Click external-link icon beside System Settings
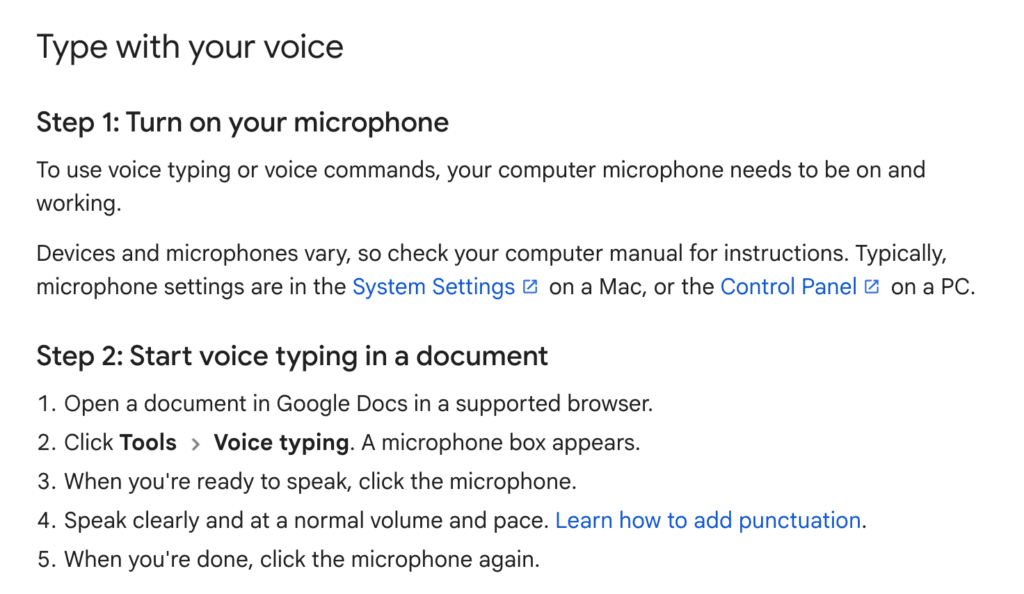 (531, 287)
